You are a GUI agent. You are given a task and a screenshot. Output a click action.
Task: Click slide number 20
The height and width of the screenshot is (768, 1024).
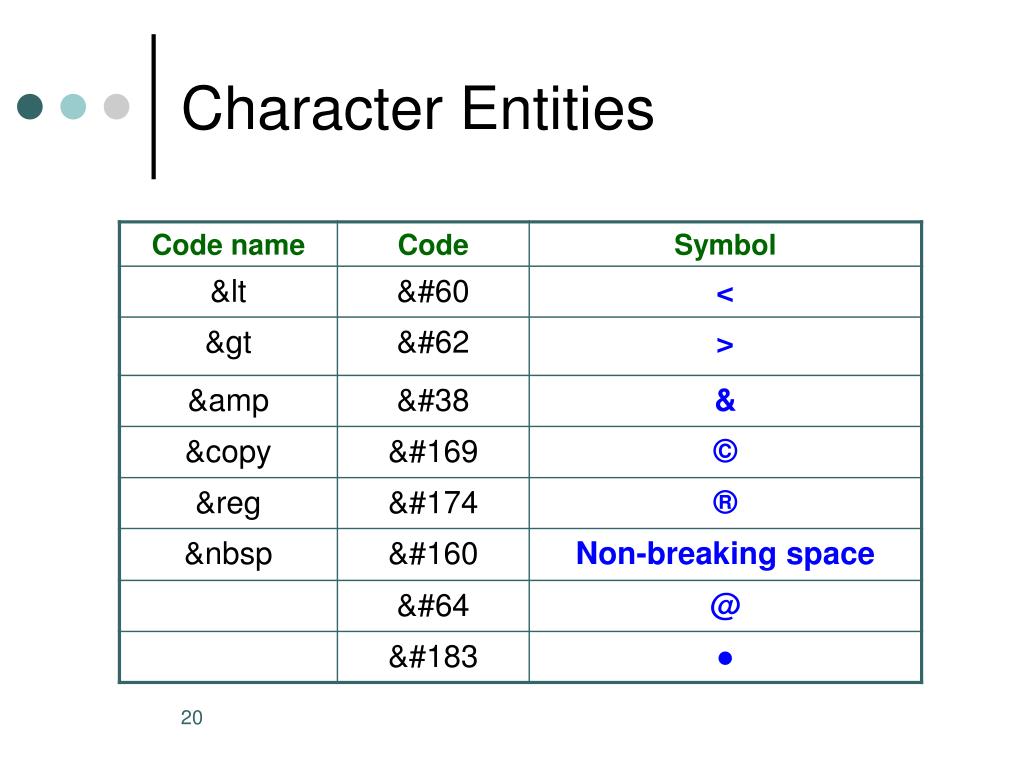(x=191, y=718)
